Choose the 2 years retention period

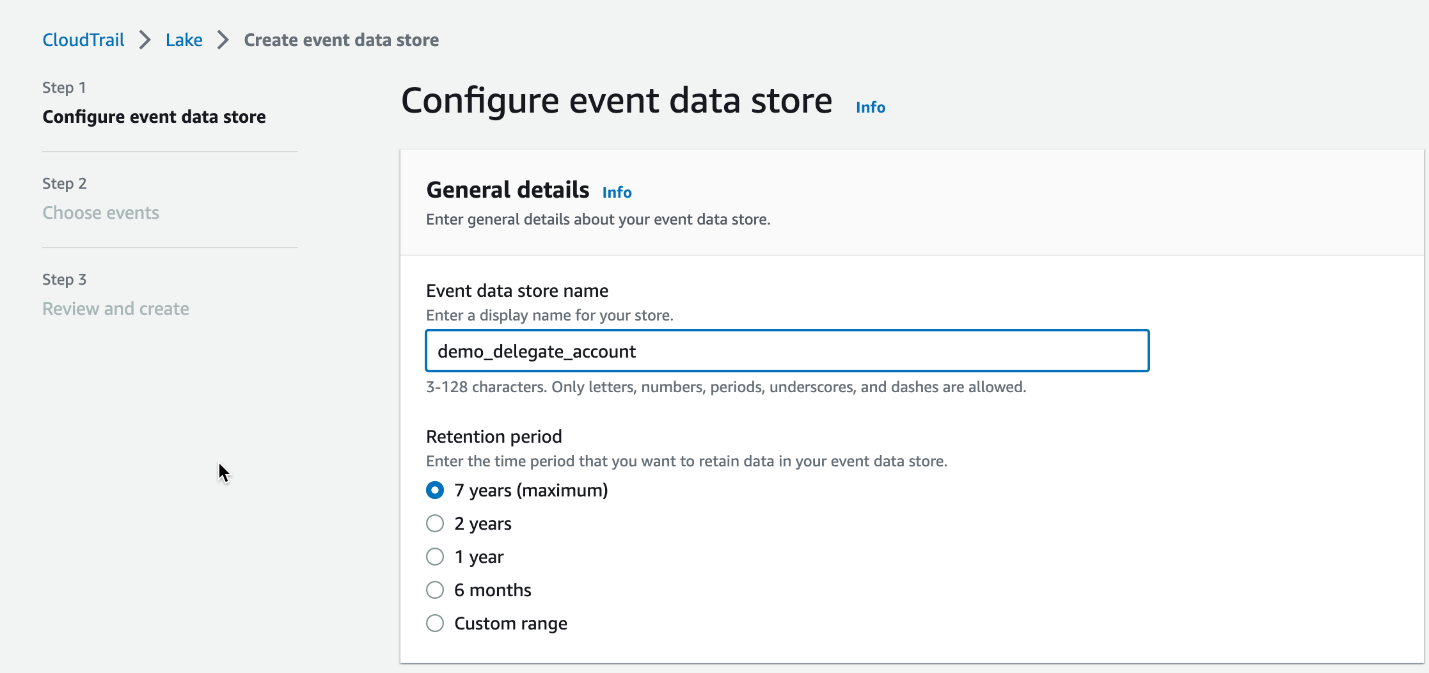435,523
